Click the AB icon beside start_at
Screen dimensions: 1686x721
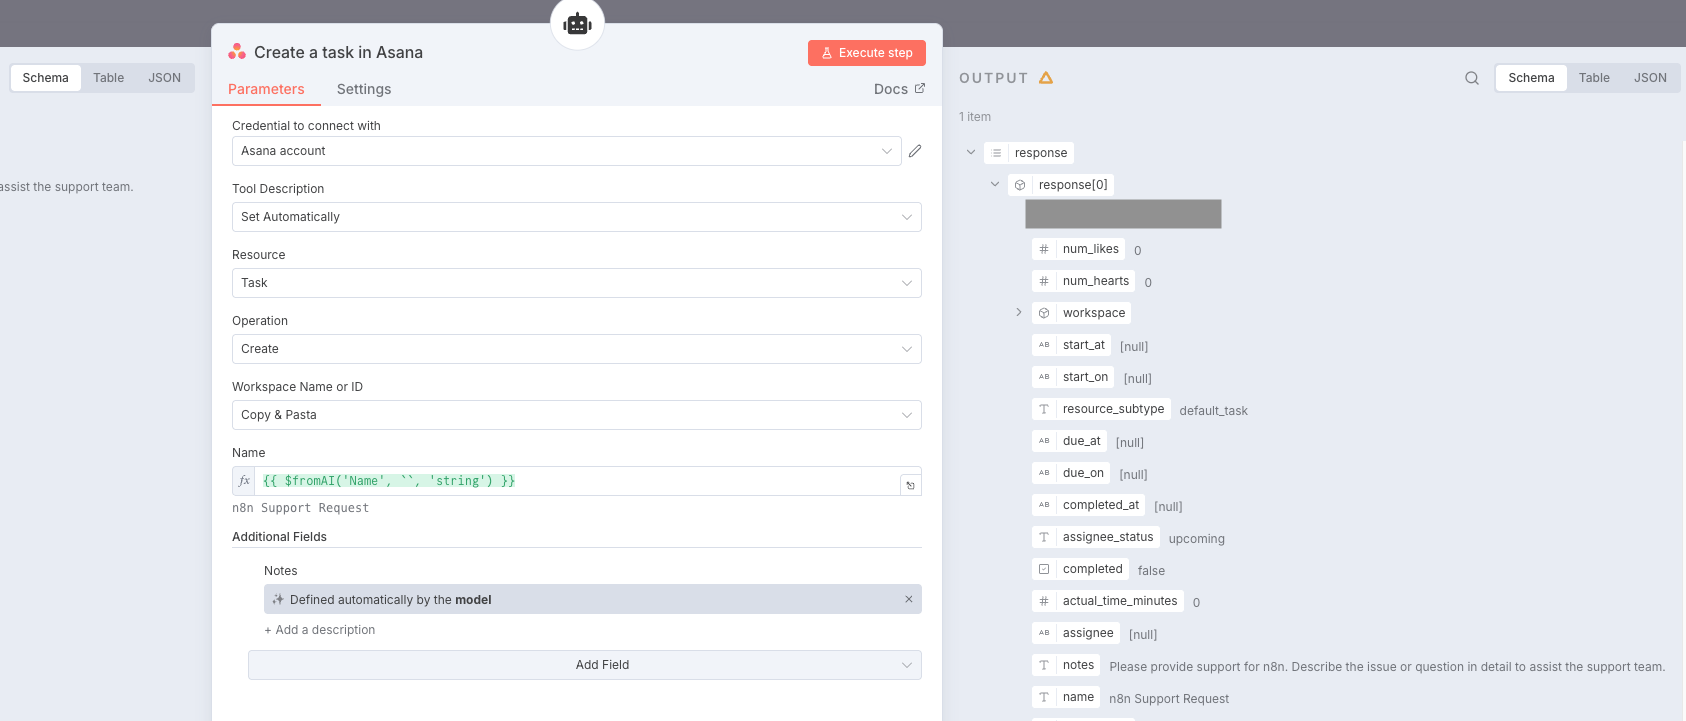tap(1044, 345)
